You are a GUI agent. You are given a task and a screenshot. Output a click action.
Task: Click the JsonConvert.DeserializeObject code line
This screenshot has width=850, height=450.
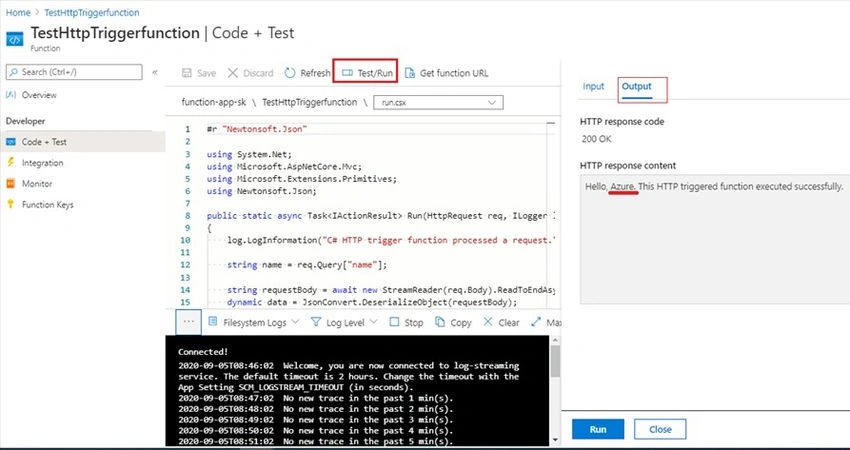click(372, 302)
